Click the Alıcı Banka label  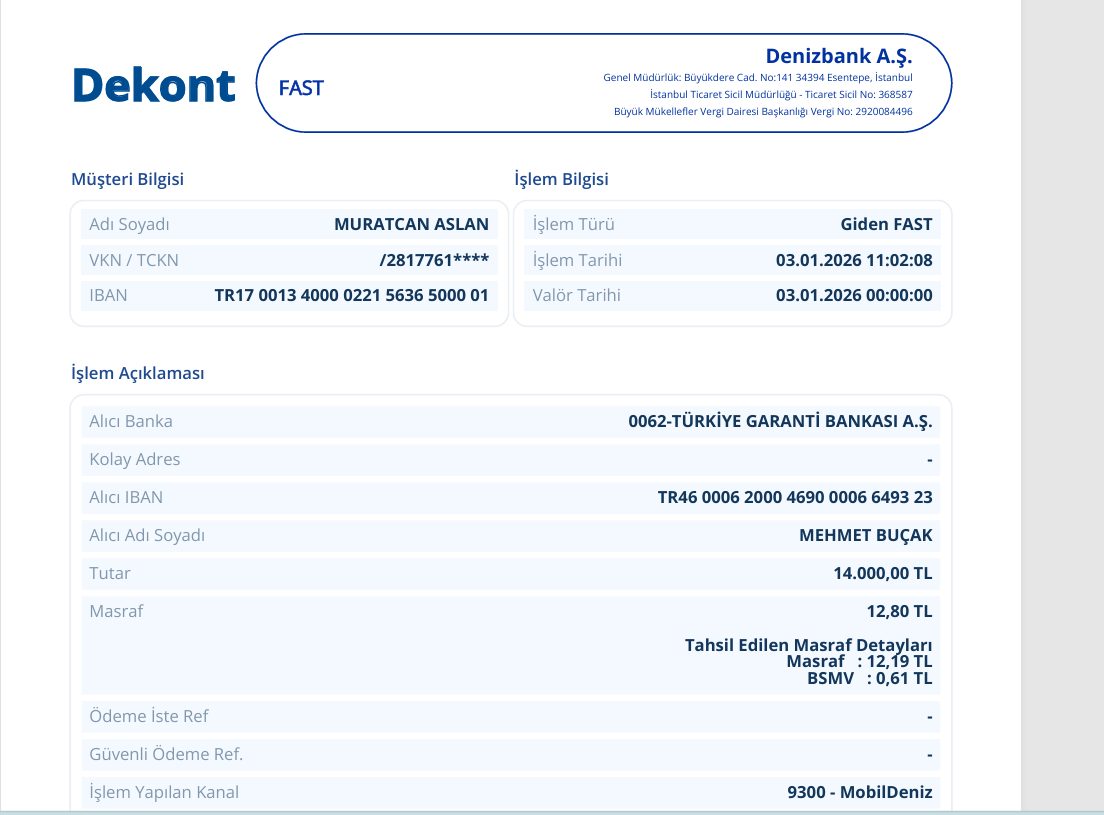pyautogui.click(x=131, y=422)
